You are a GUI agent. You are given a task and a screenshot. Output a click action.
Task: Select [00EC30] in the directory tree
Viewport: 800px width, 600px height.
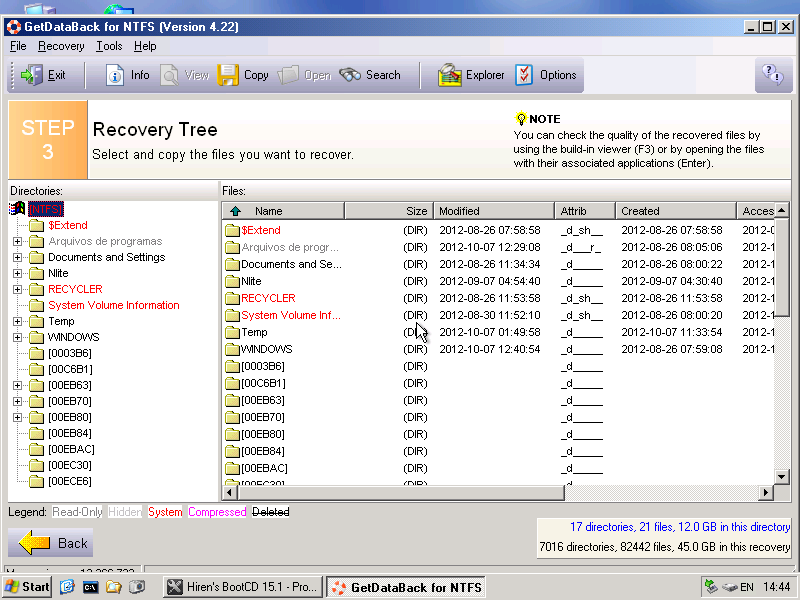70,465
